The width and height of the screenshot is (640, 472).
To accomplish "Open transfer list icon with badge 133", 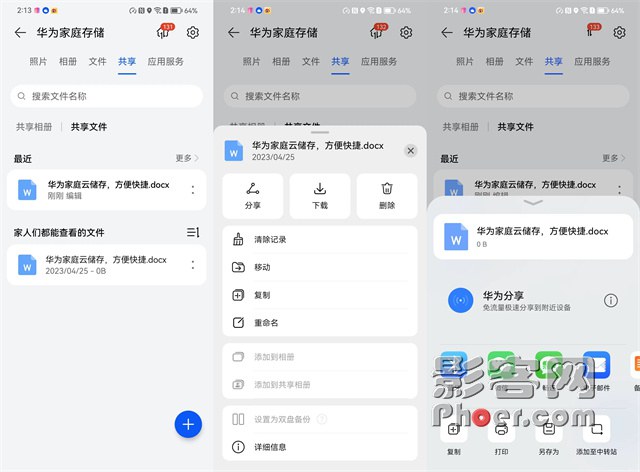I will 591,31.
